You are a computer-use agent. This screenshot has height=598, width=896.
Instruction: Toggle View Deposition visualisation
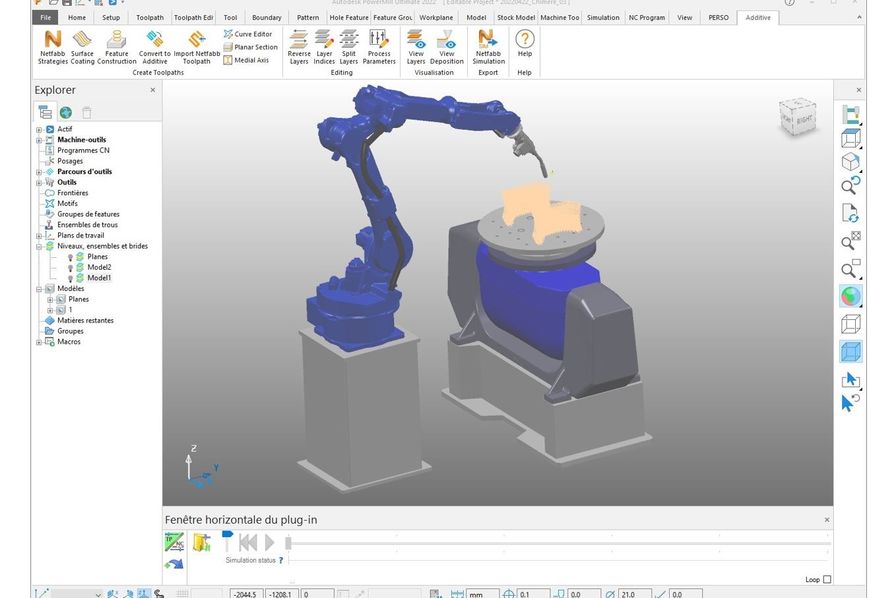tap(446, 47)
